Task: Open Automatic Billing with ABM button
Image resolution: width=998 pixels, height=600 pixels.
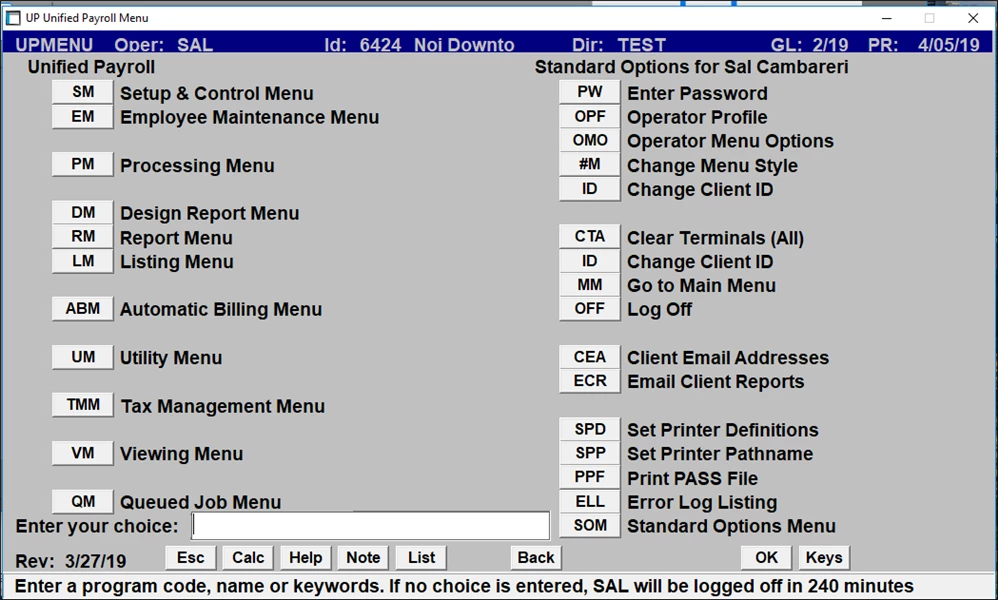Action: [x=83, y=309]
